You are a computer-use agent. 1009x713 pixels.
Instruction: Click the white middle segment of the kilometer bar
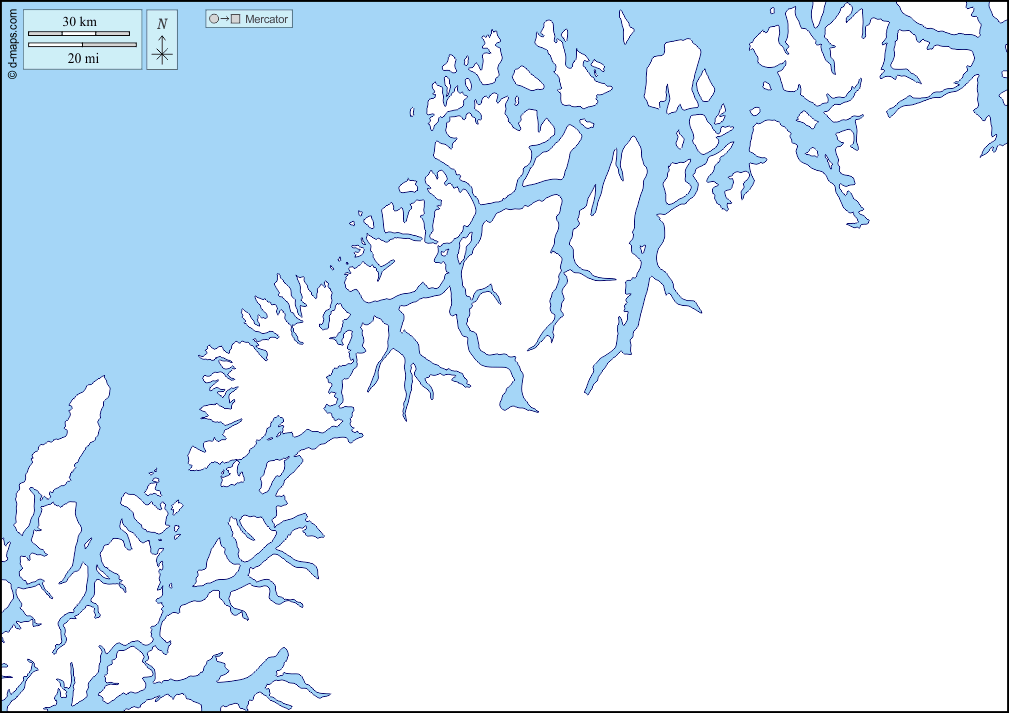(x=79, y=34)
